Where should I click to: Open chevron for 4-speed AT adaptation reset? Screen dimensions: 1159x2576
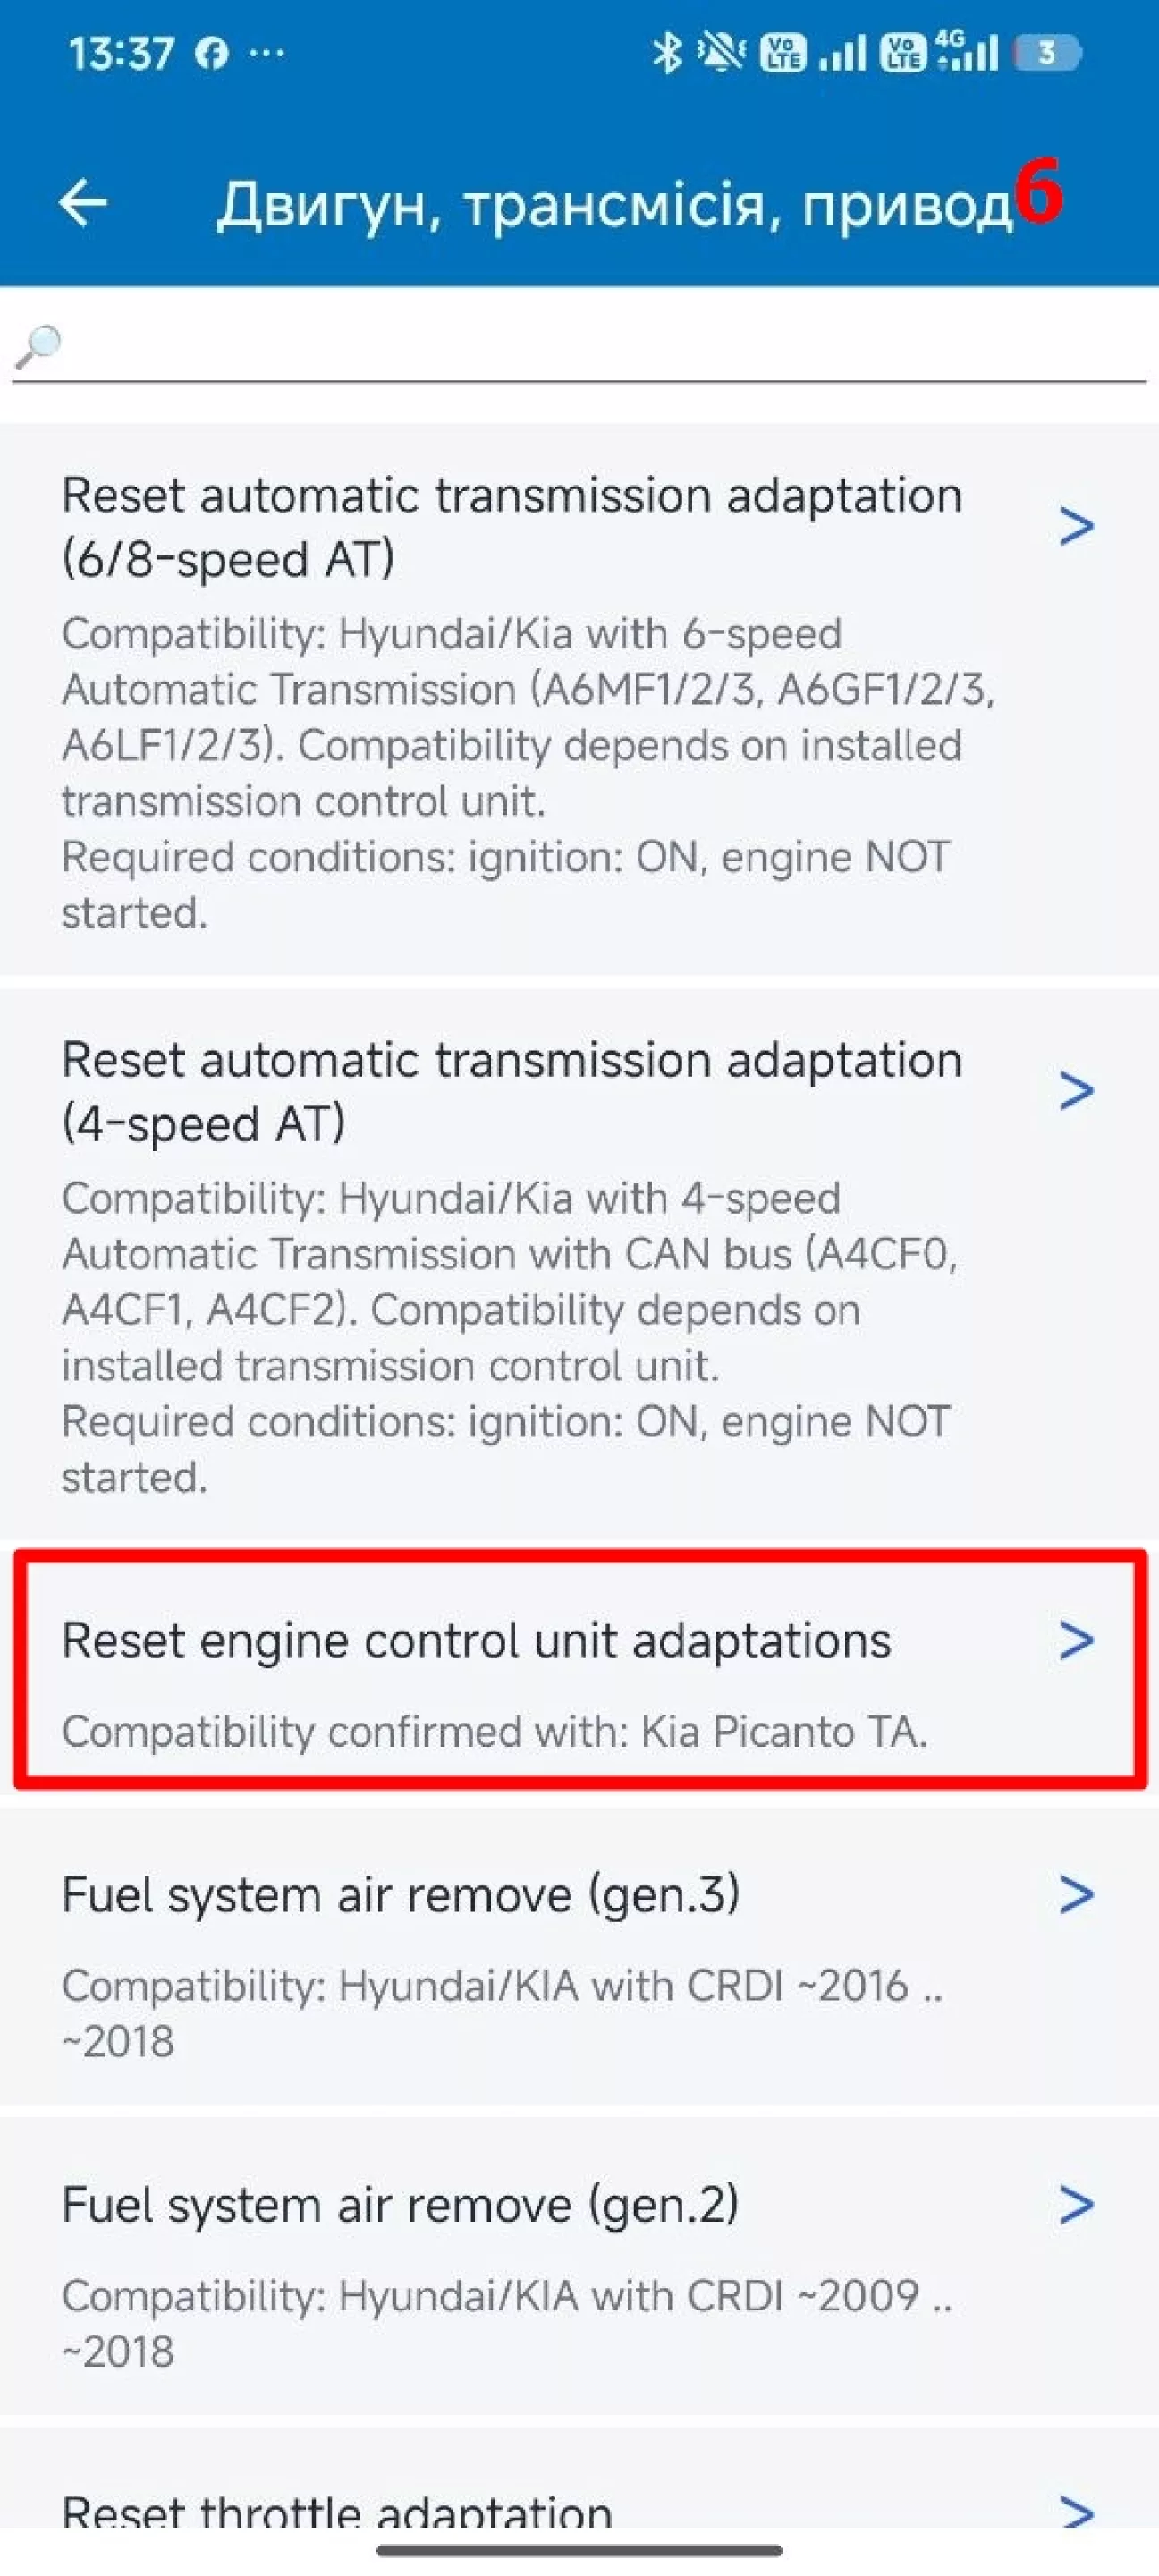(1076, 1090)
